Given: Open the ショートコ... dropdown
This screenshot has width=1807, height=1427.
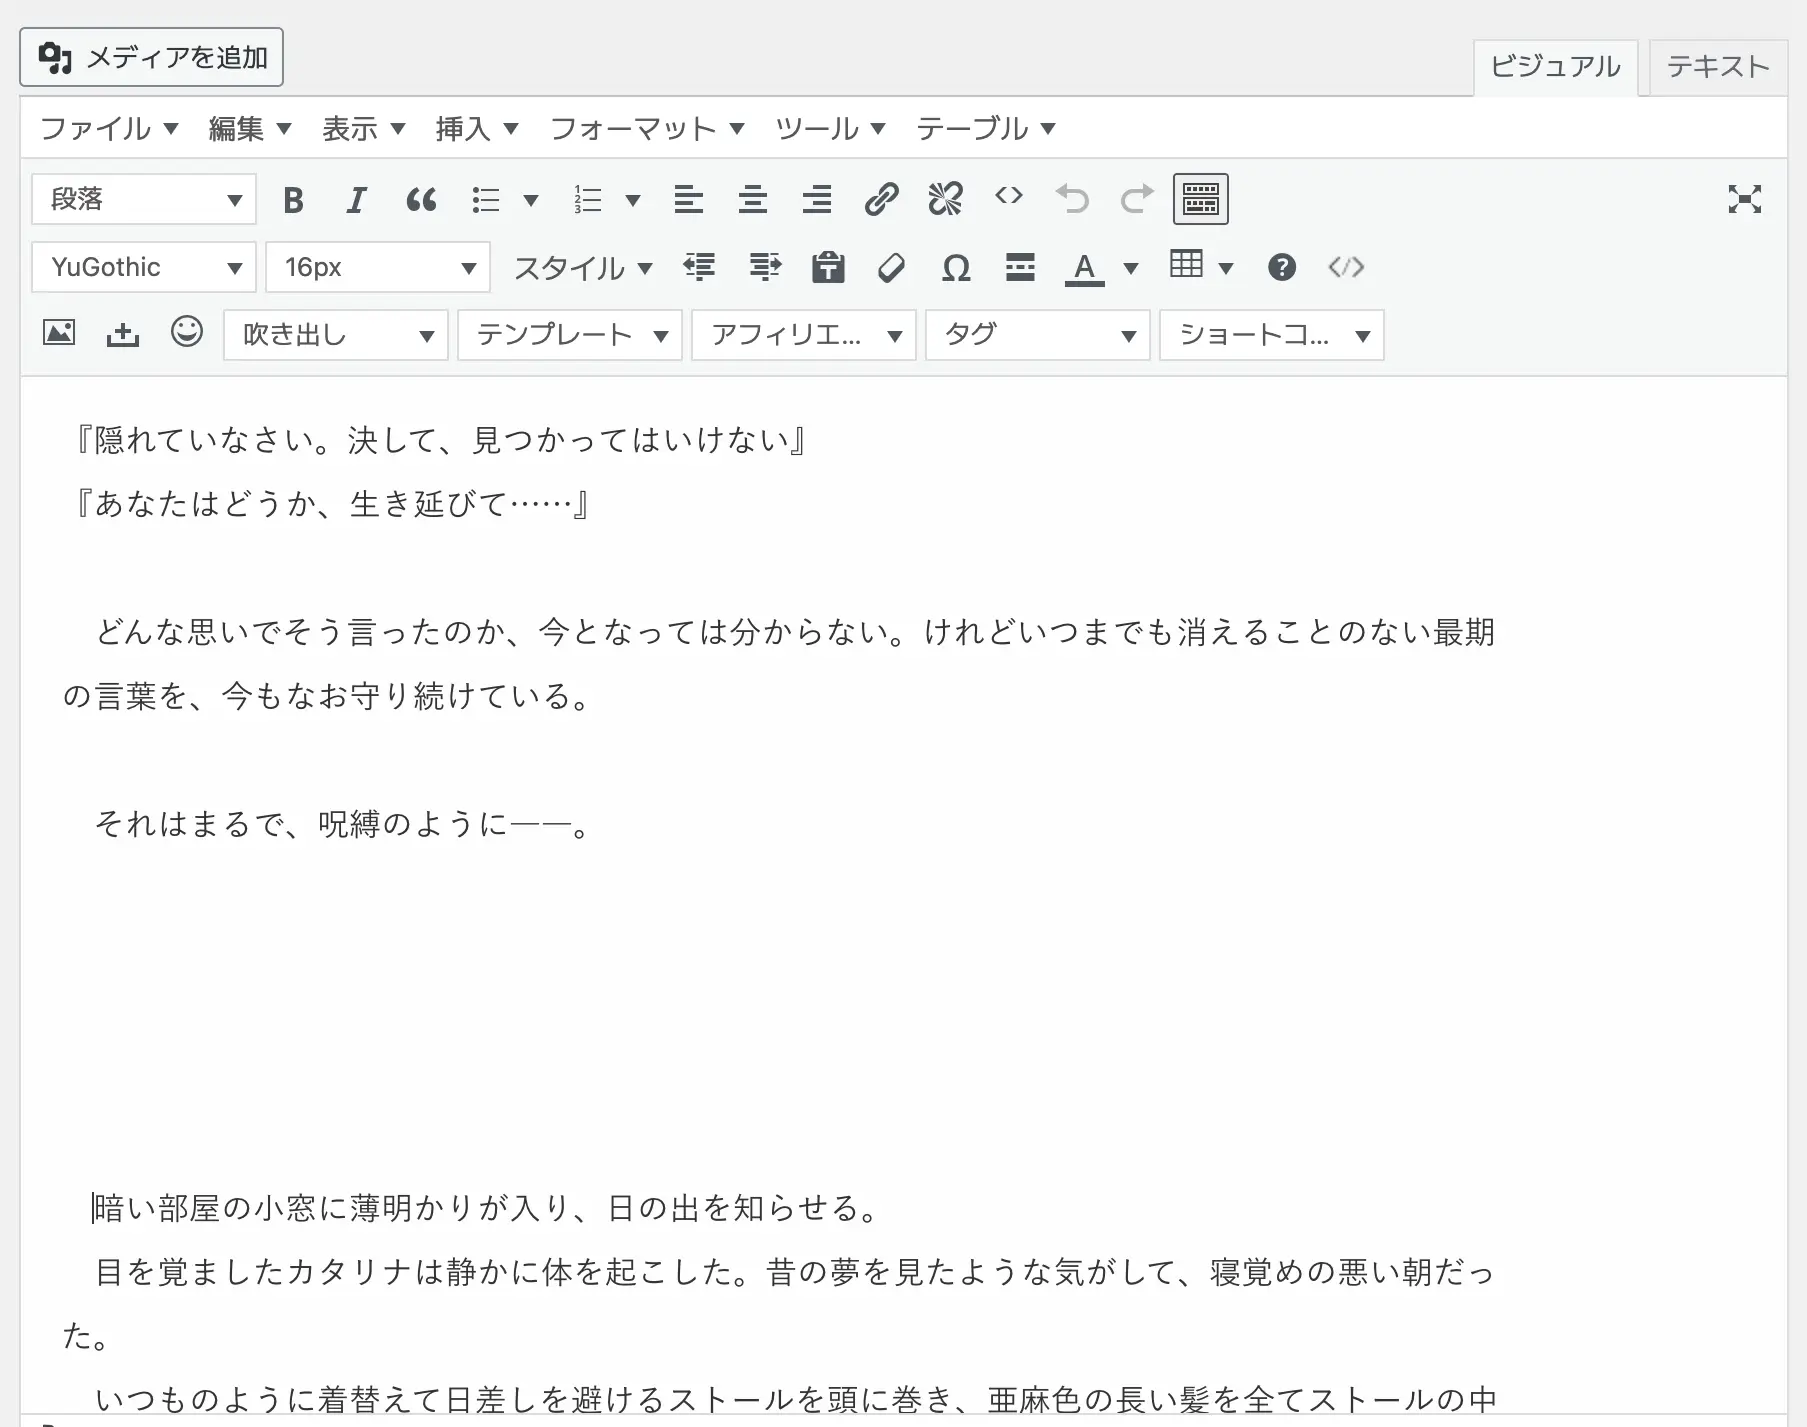Looking at the screenshot, I should (1272, 335).
